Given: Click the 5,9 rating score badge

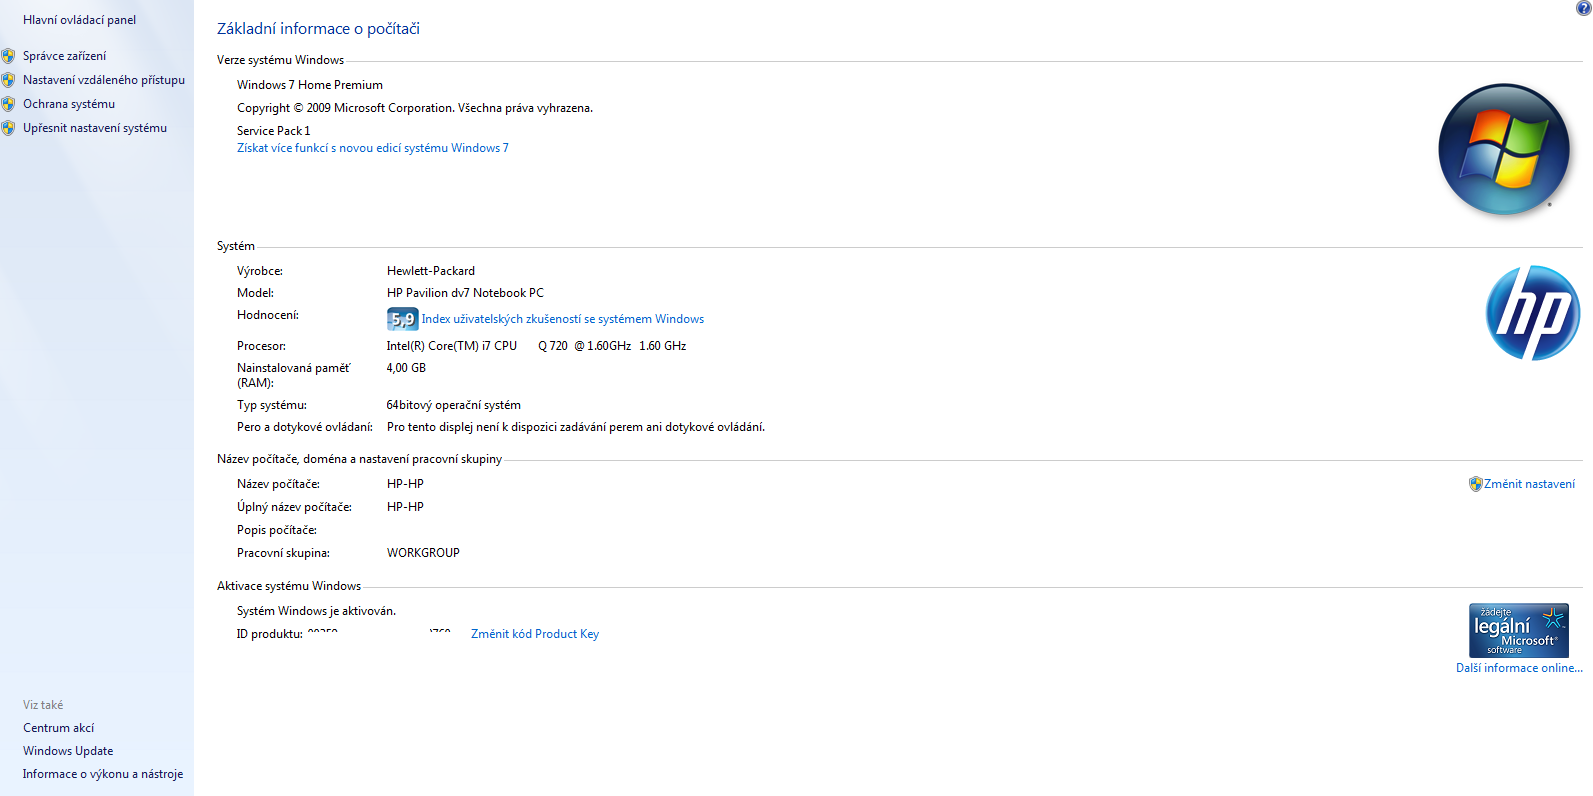Looking at the screenshot, I should tap(402, 319).
